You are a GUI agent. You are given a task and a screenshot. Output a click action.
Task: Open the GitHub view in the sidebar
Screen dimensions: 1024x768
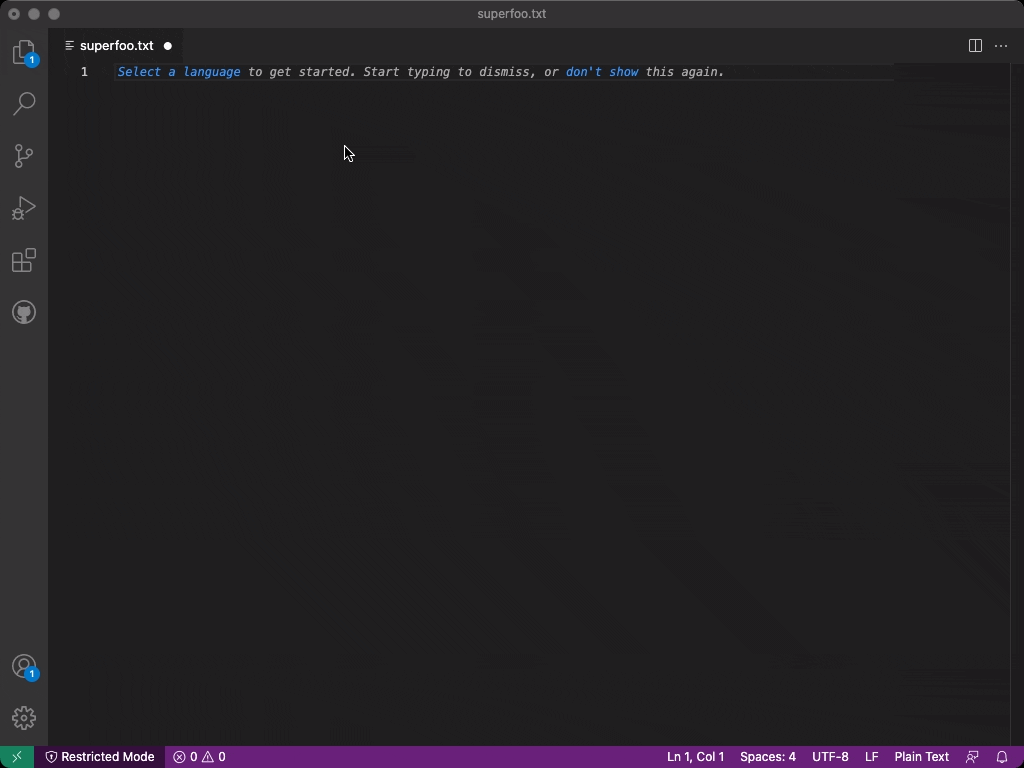pyautogui.click(x=24, y=312)
